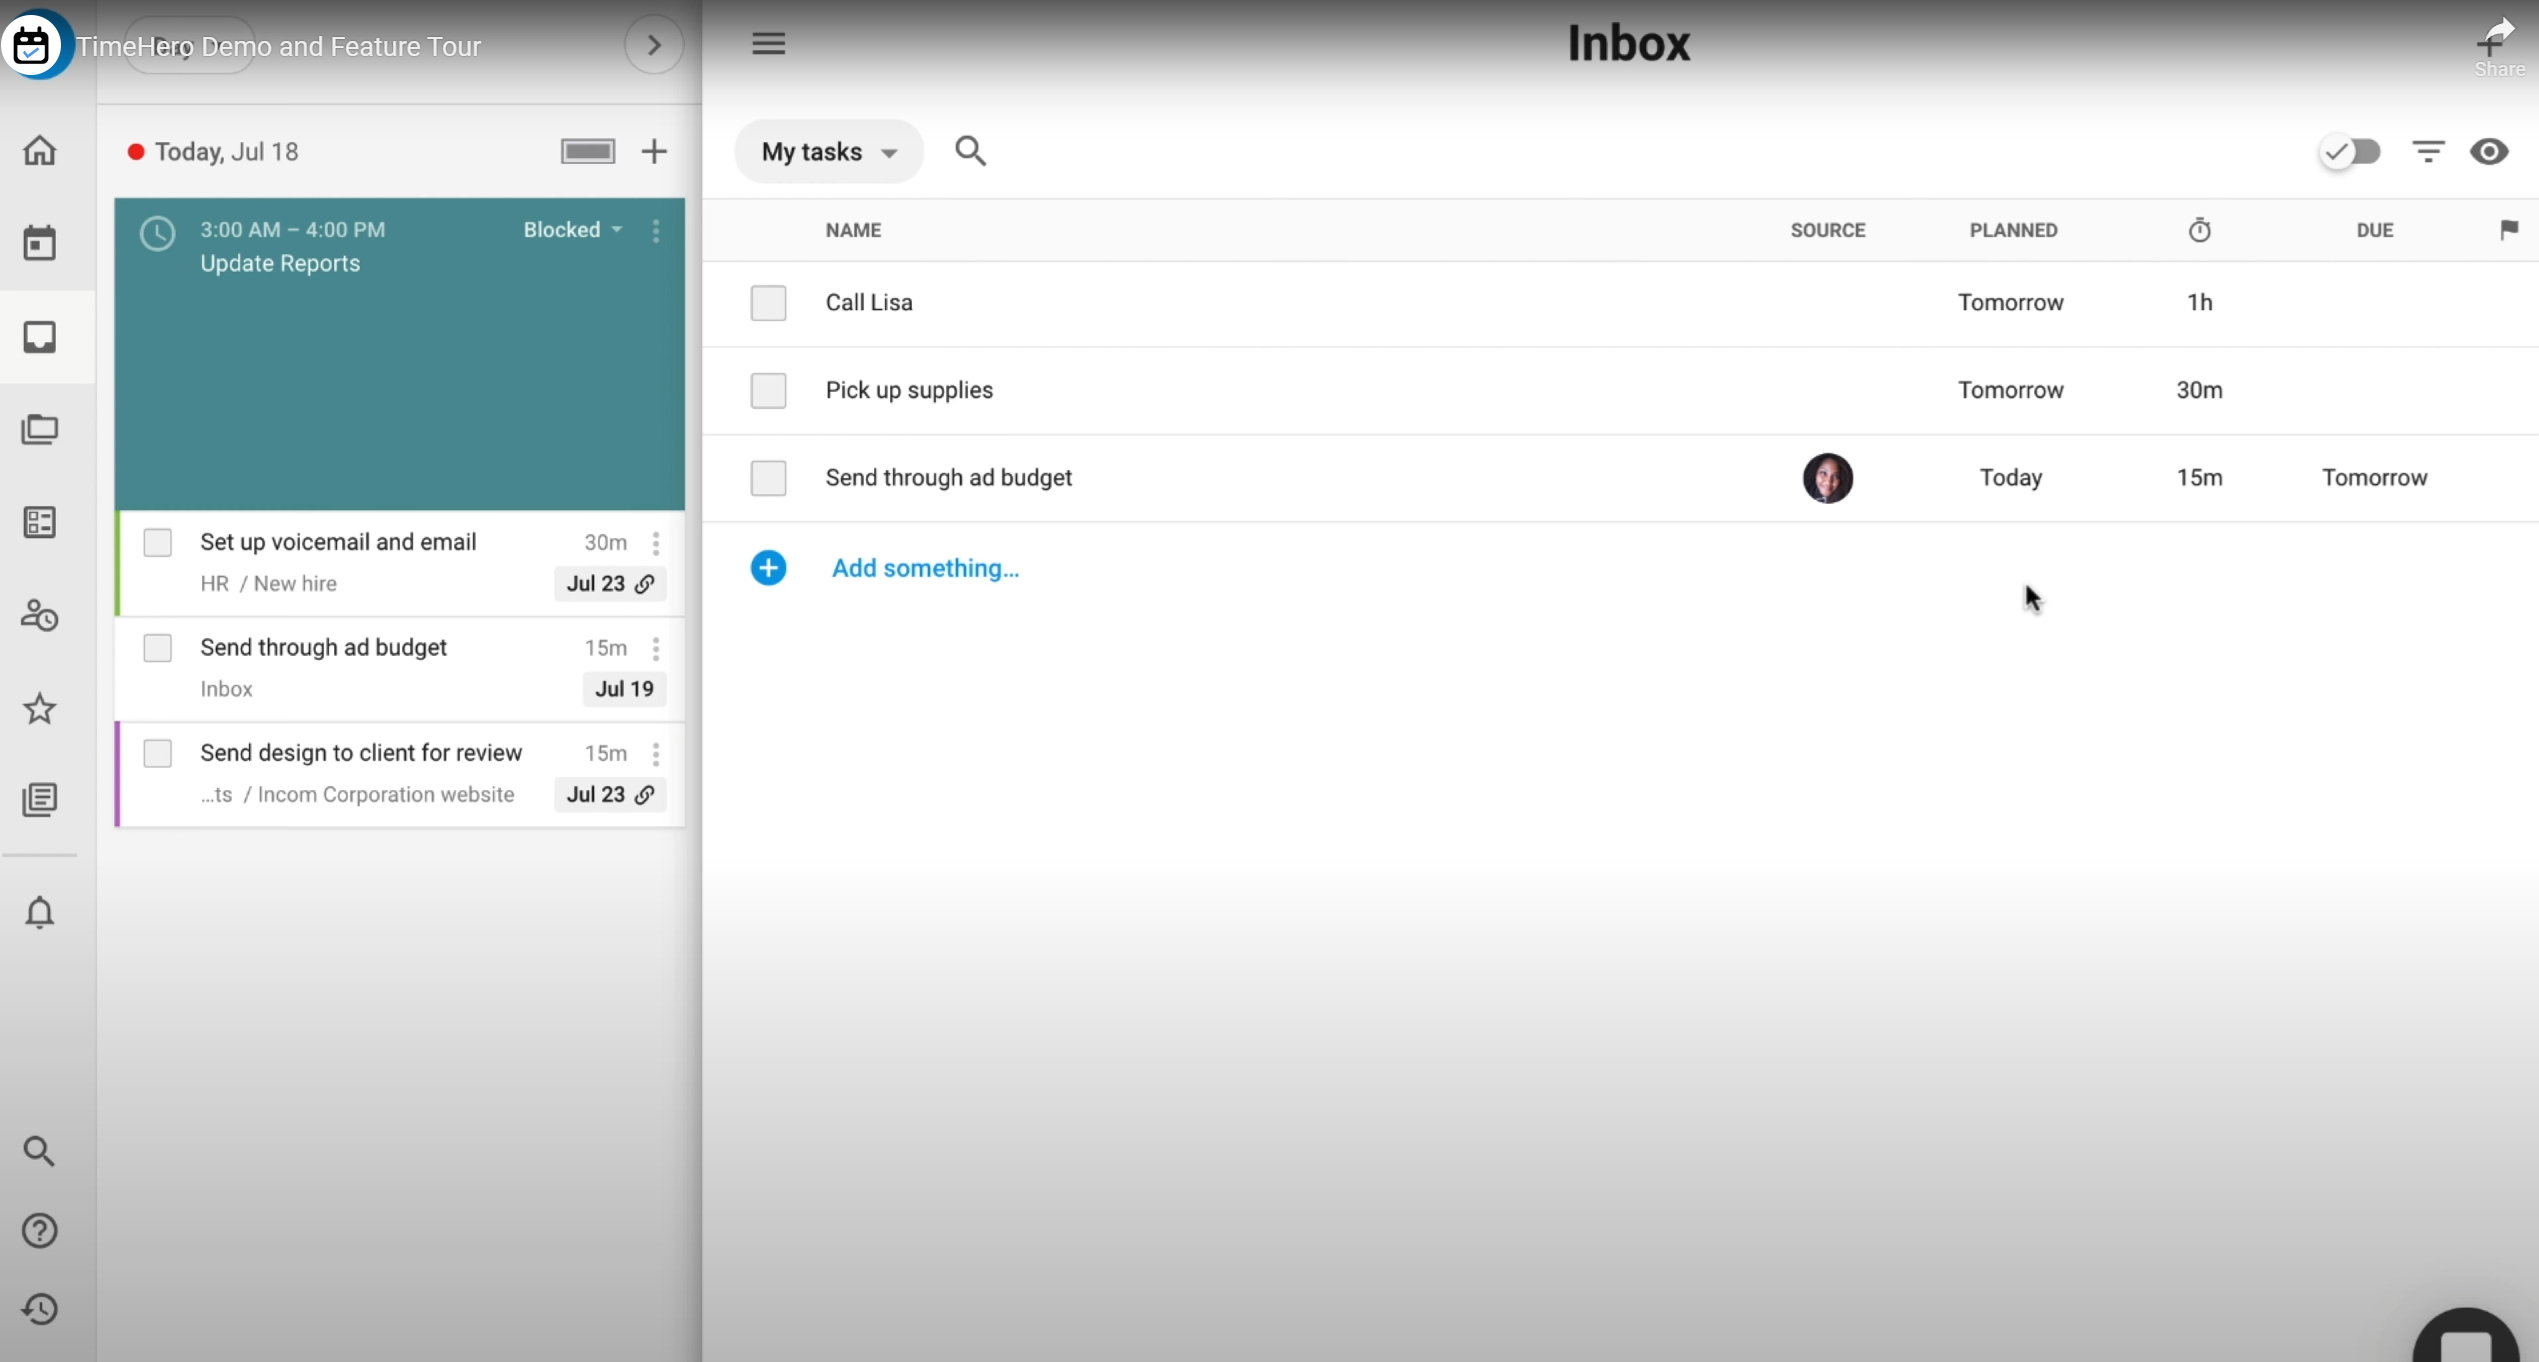
Task: Open the help question mark icon
Action: pos(40,1230)
